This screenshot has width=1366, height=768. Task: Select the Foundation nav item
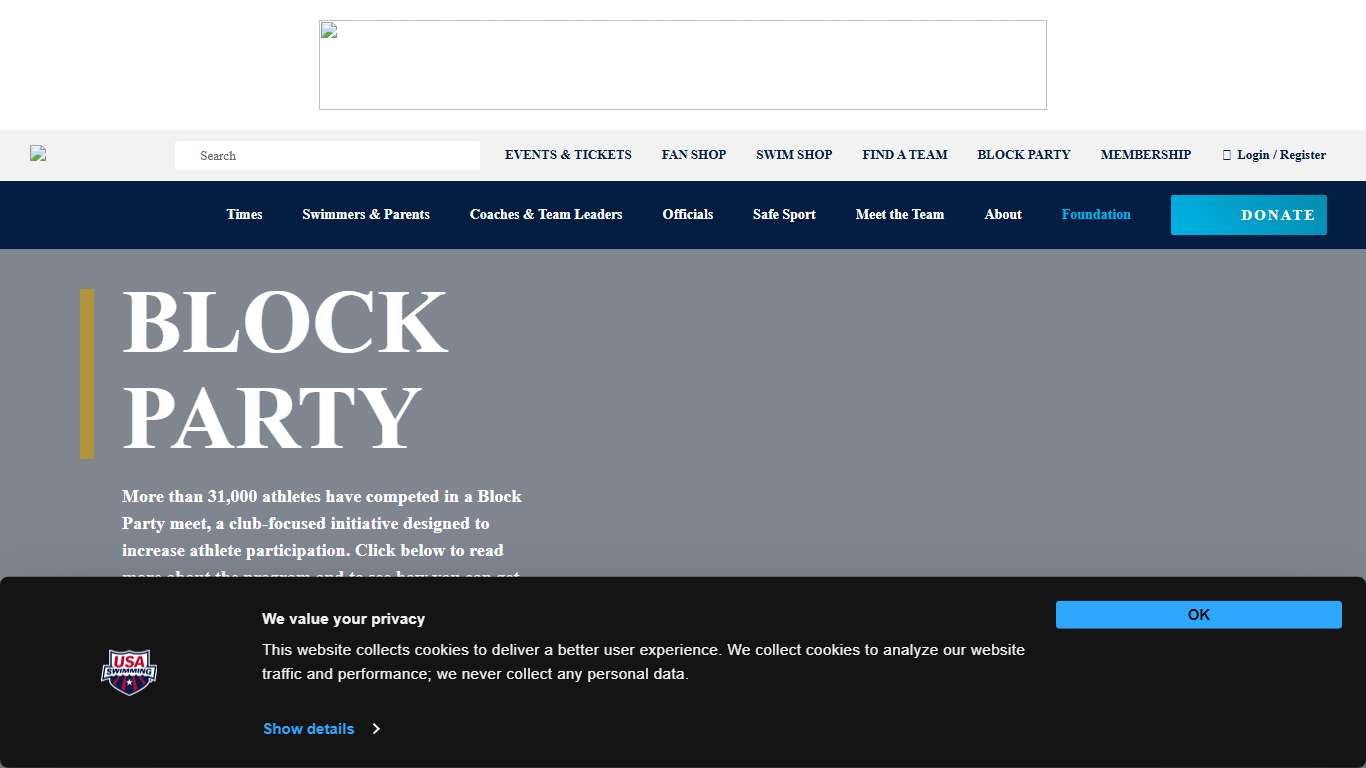click(x=1096, y=215)
